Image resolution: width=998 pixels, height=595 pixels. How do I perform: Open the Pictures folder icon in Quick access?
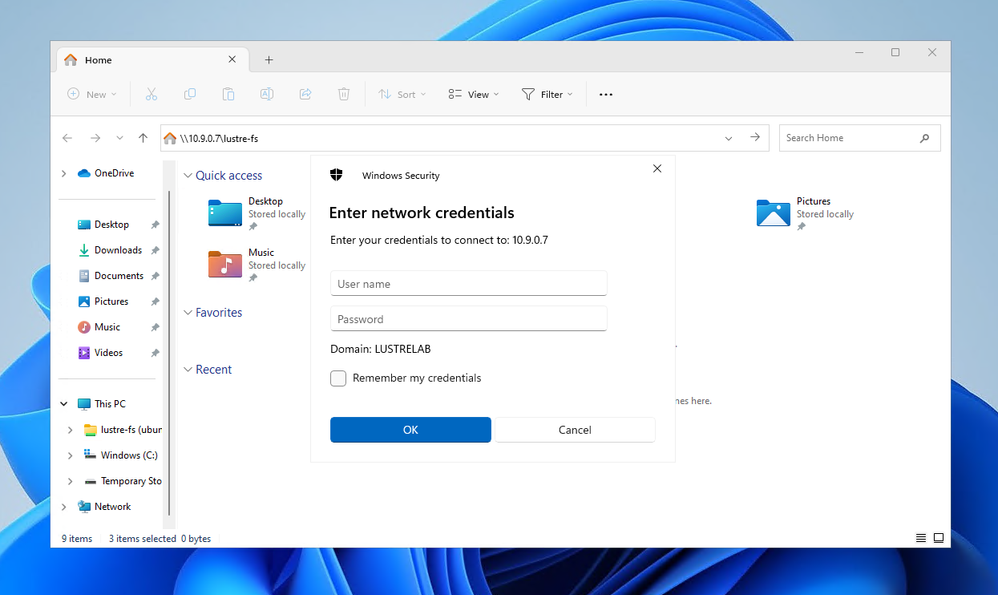[773, 213]
